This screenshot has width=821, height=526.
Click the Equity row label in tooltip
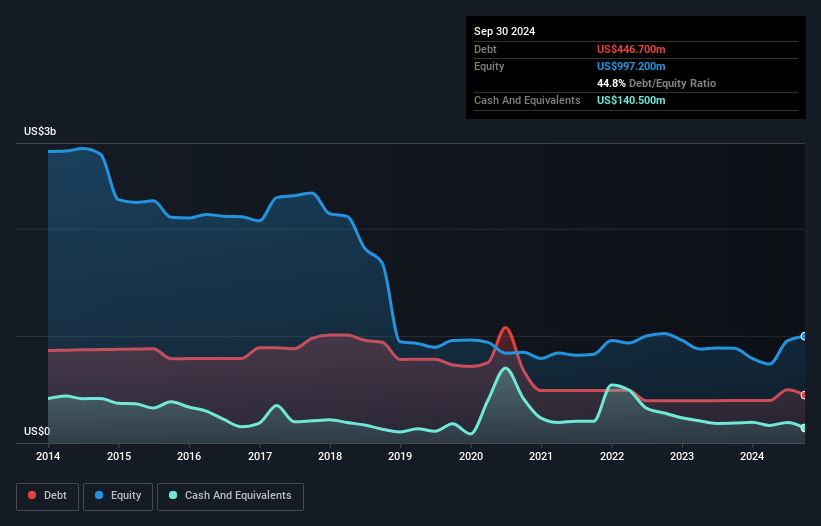point(489,66)
